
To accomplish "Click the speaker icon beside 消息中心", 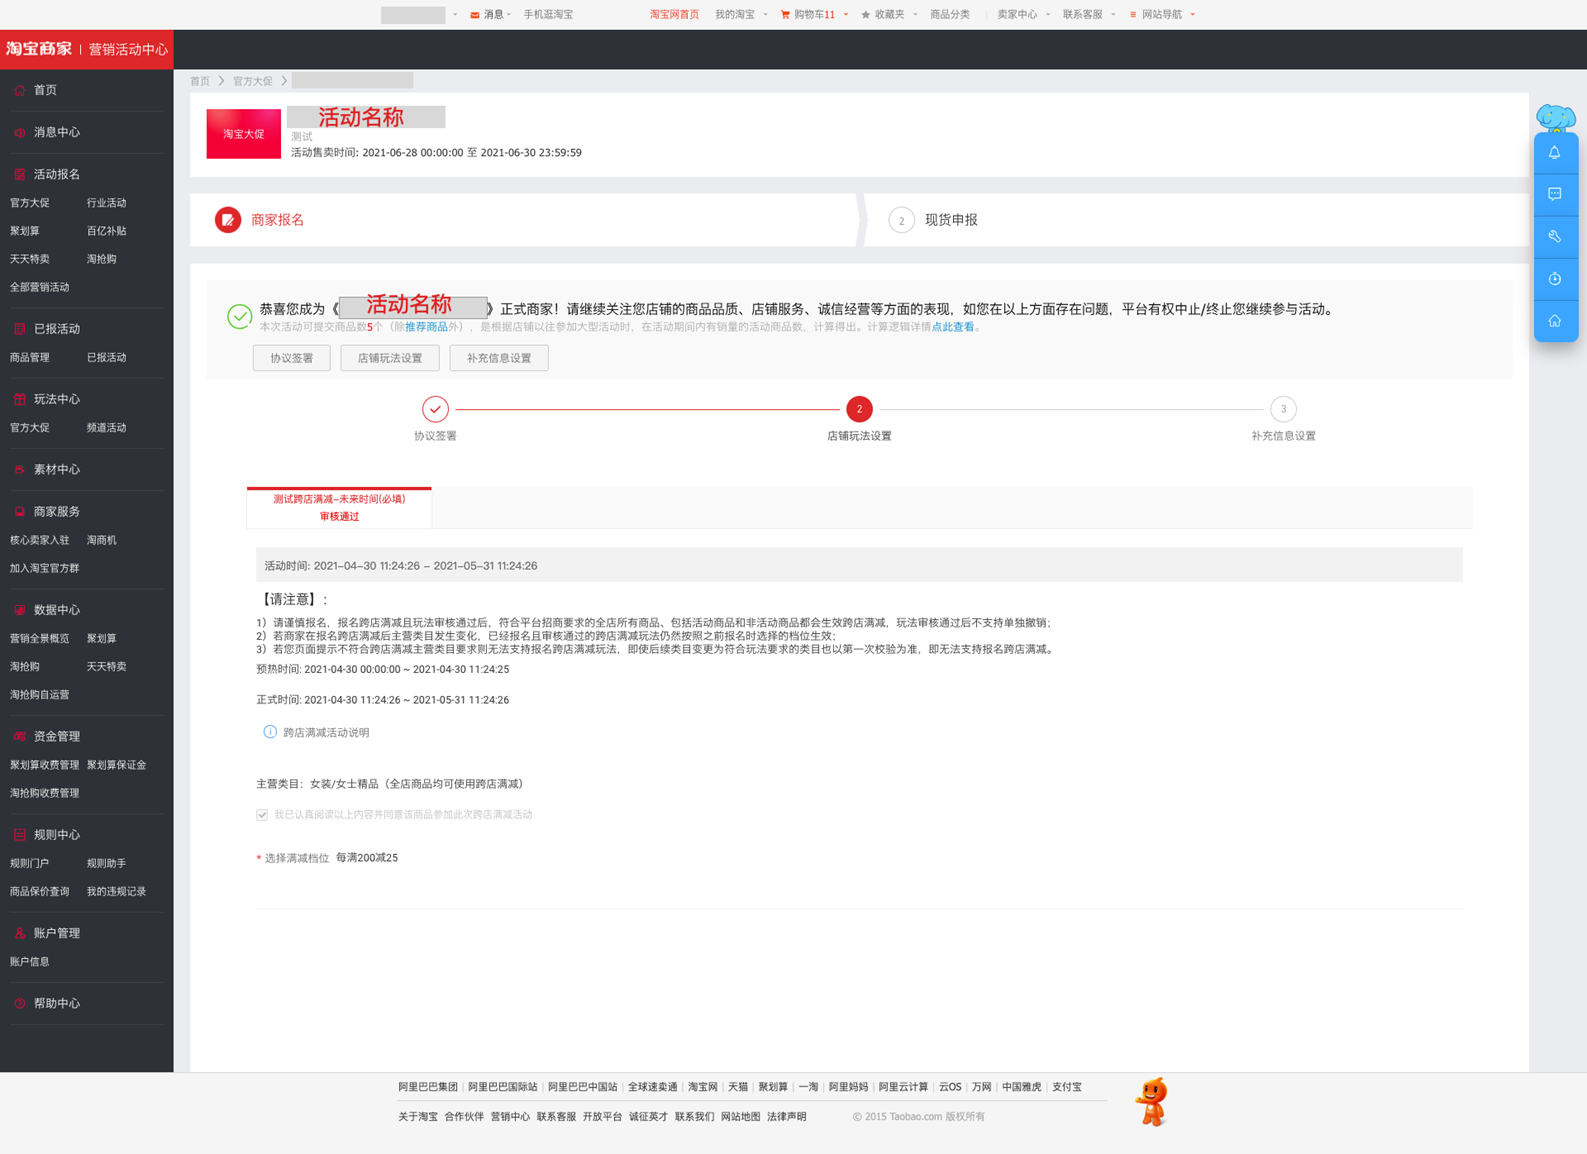I will [x=19, y=132].
